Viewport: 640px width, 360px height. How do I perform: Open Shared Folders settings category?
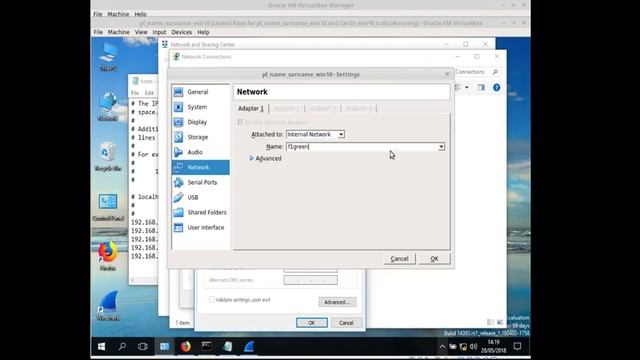click(200, 213)
